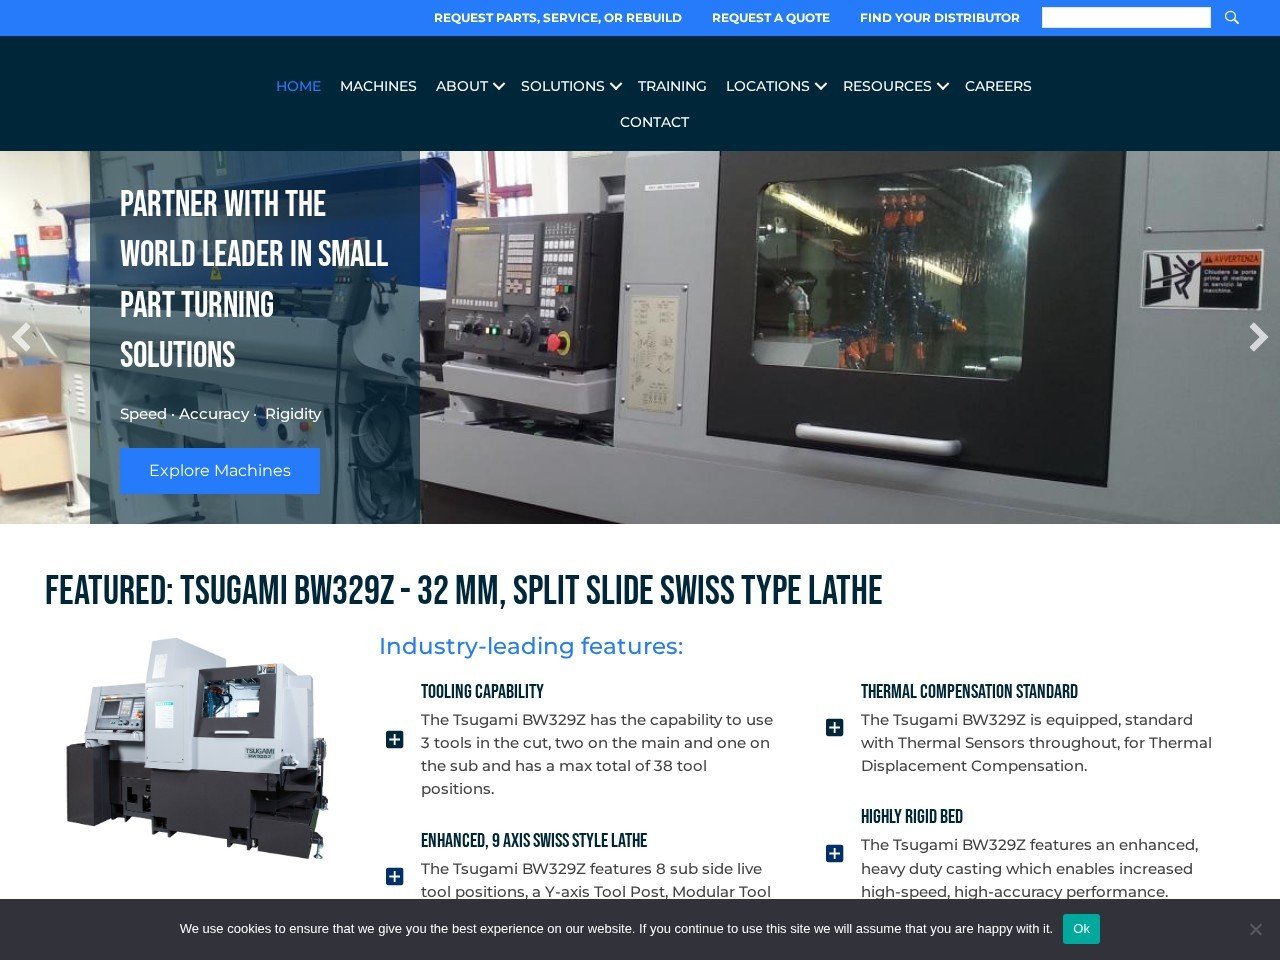Dismiss the cookie notice with the X icon
Screen dimensions: 1280x960
pos(1256,929)
